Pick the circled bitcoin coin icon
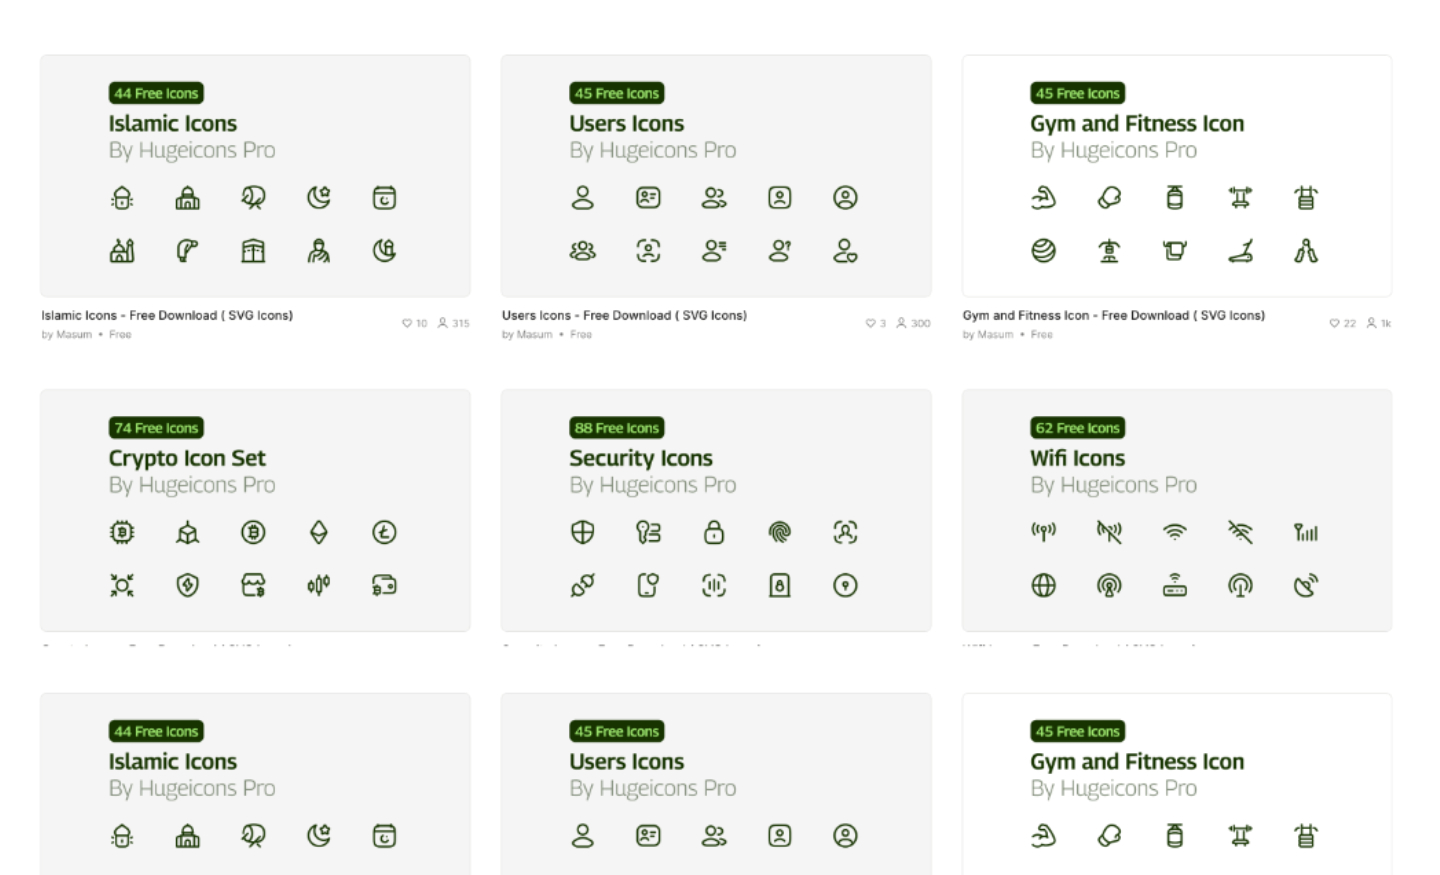 253,533
